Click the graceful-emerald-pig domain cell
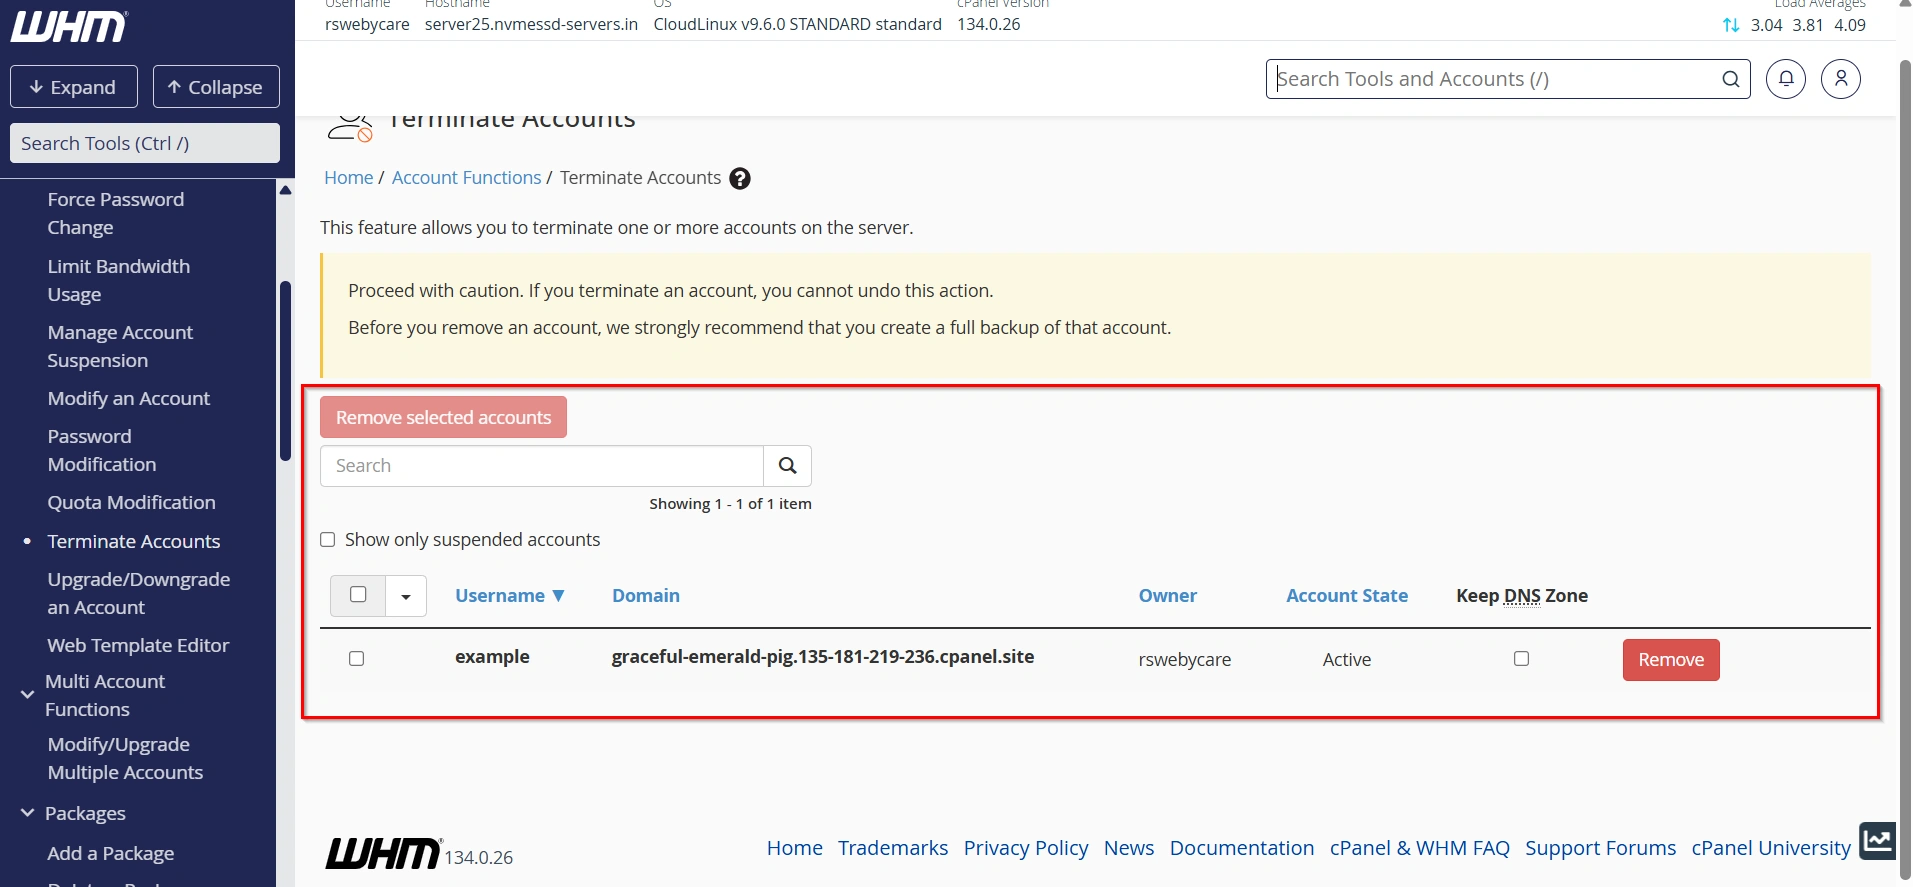Viewport: 1913px width, 887px height. [x=823, y=657]
